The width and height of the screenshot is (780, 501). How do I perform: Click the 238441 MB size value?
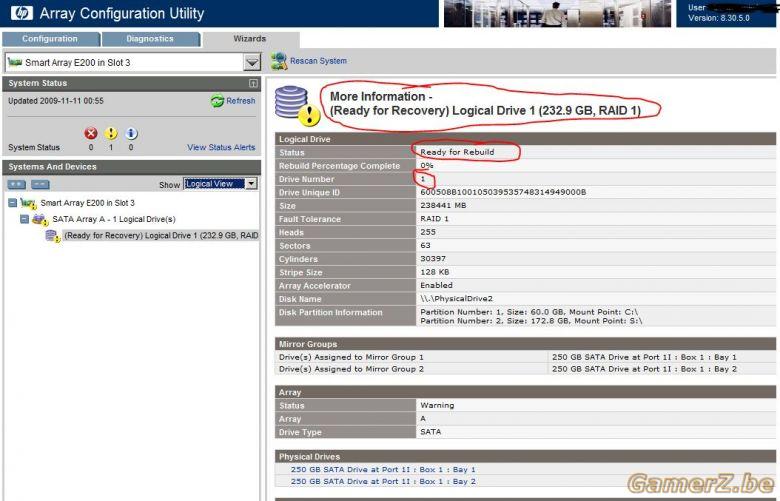(x=443, y=205)
